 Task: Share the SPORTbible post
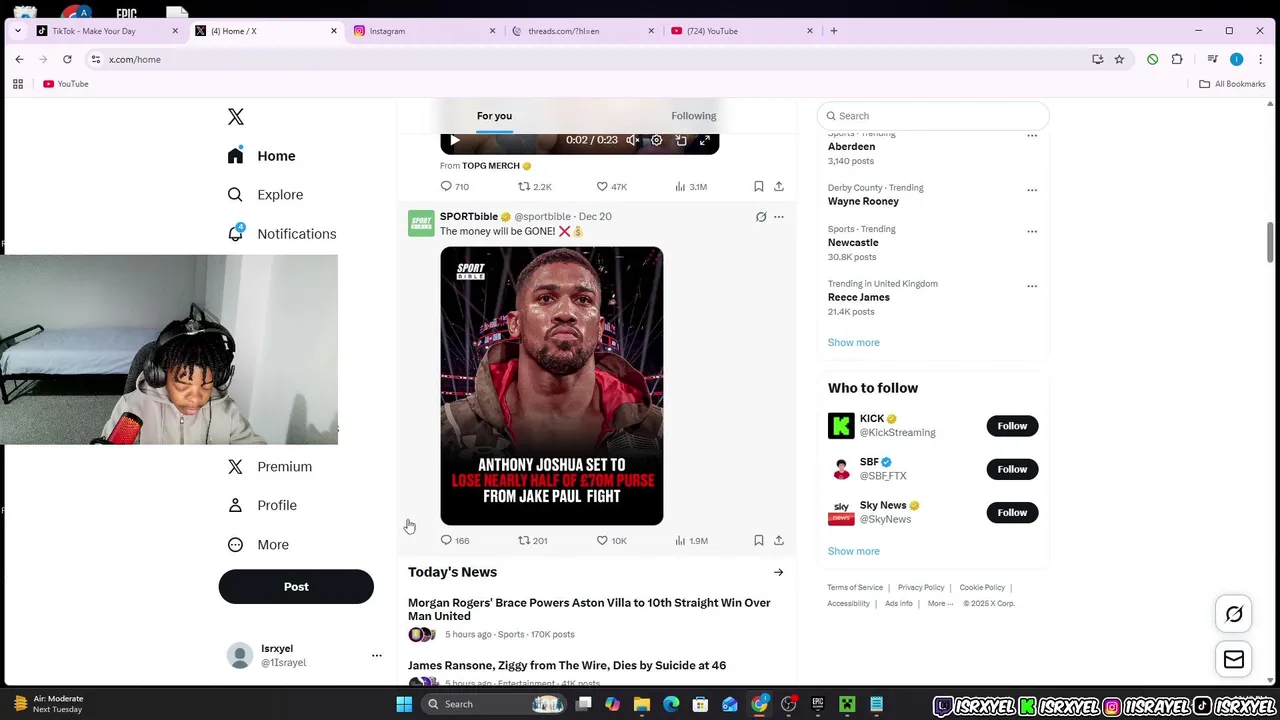779,541
